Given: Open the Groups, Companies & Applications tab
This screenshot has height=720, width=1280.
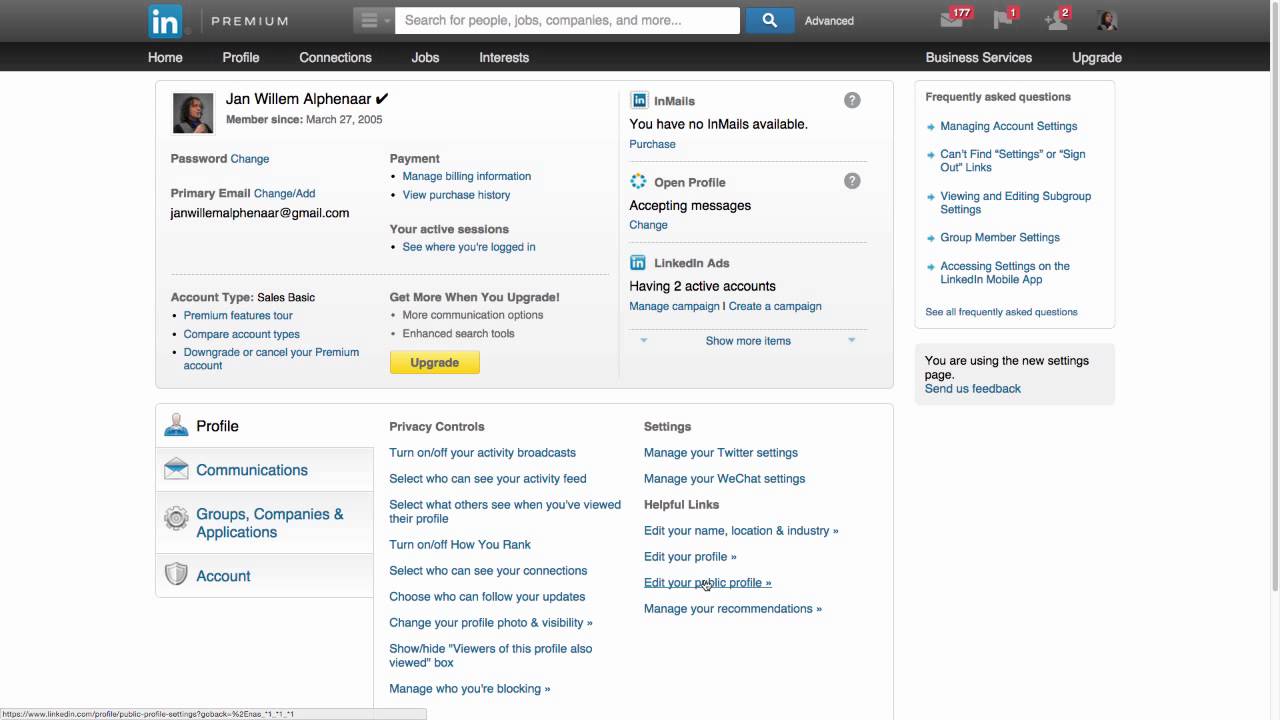Looking at the screenshot, I should (269, 523).
